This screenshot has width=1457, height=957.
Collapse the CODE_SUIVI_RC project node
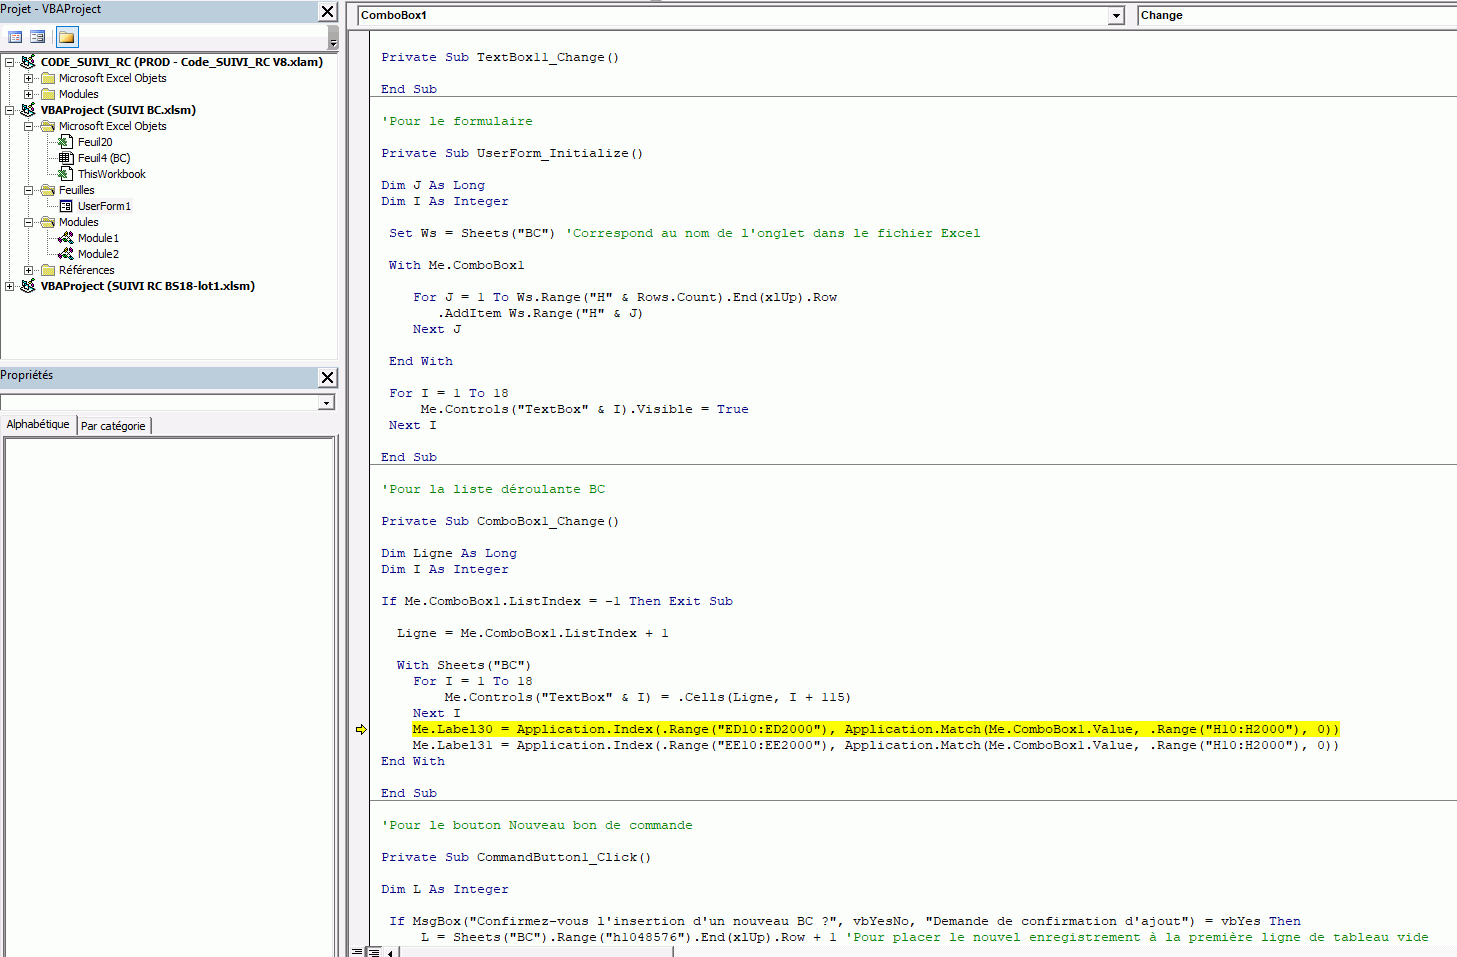click(10, 62)
